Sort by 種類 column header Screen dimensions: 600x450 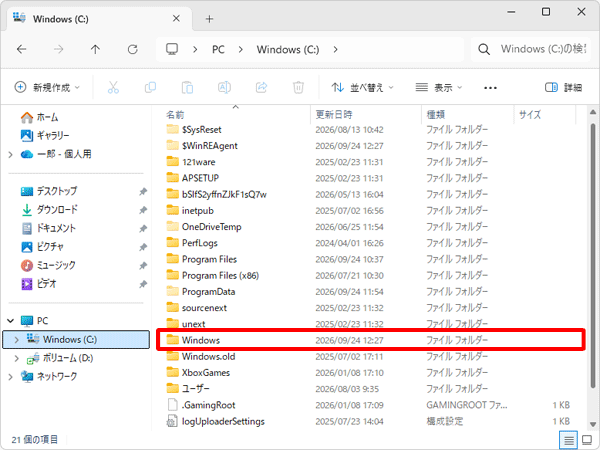[x=436, y=114]
